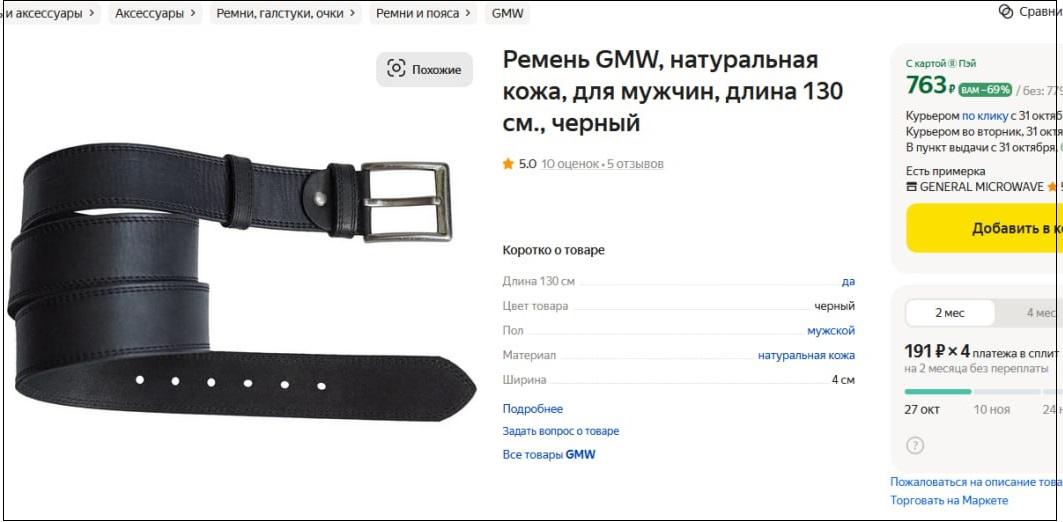
Task: Open Все товары GMW link
Action: click(x=548, y=454)
